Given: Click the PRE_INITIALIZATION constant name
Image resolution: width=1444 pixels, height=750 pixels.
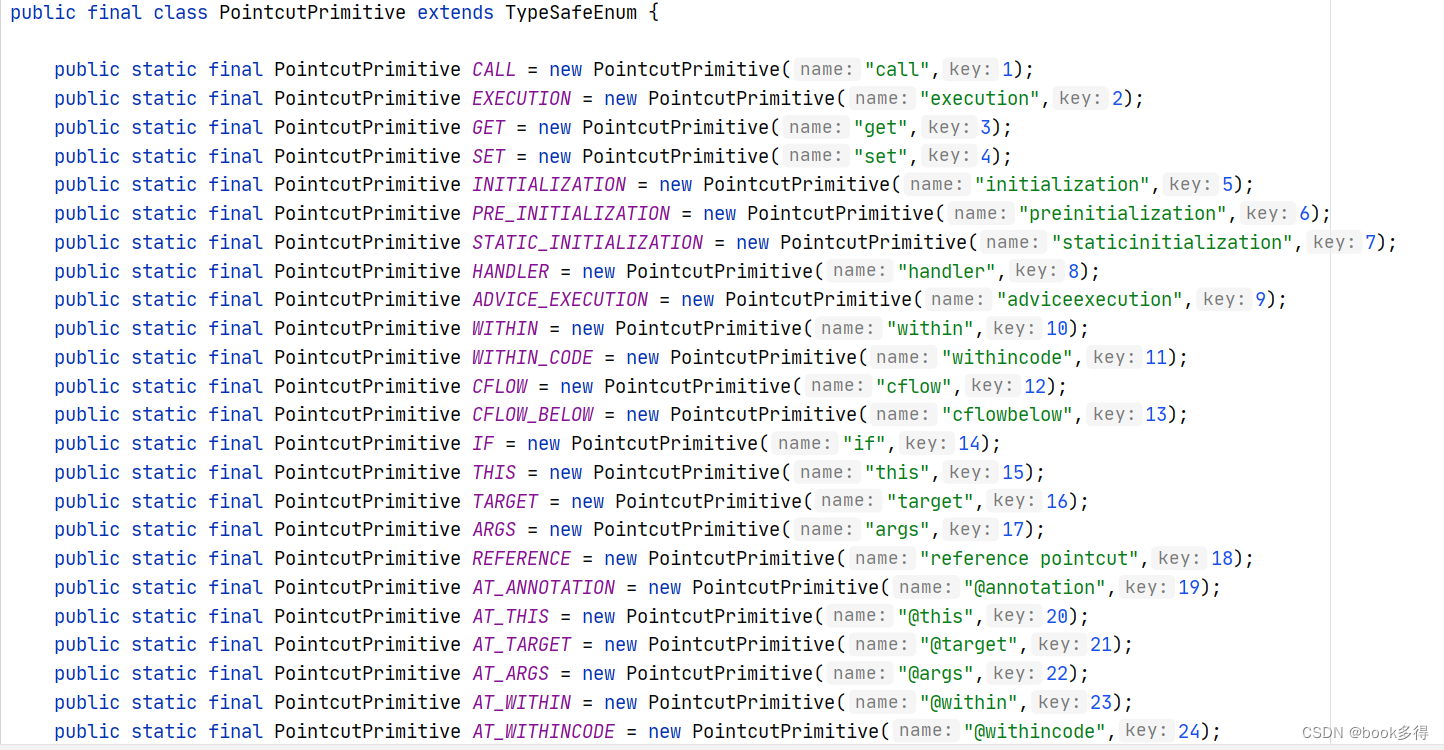Looking at the screenshot, I should point(571,214).
